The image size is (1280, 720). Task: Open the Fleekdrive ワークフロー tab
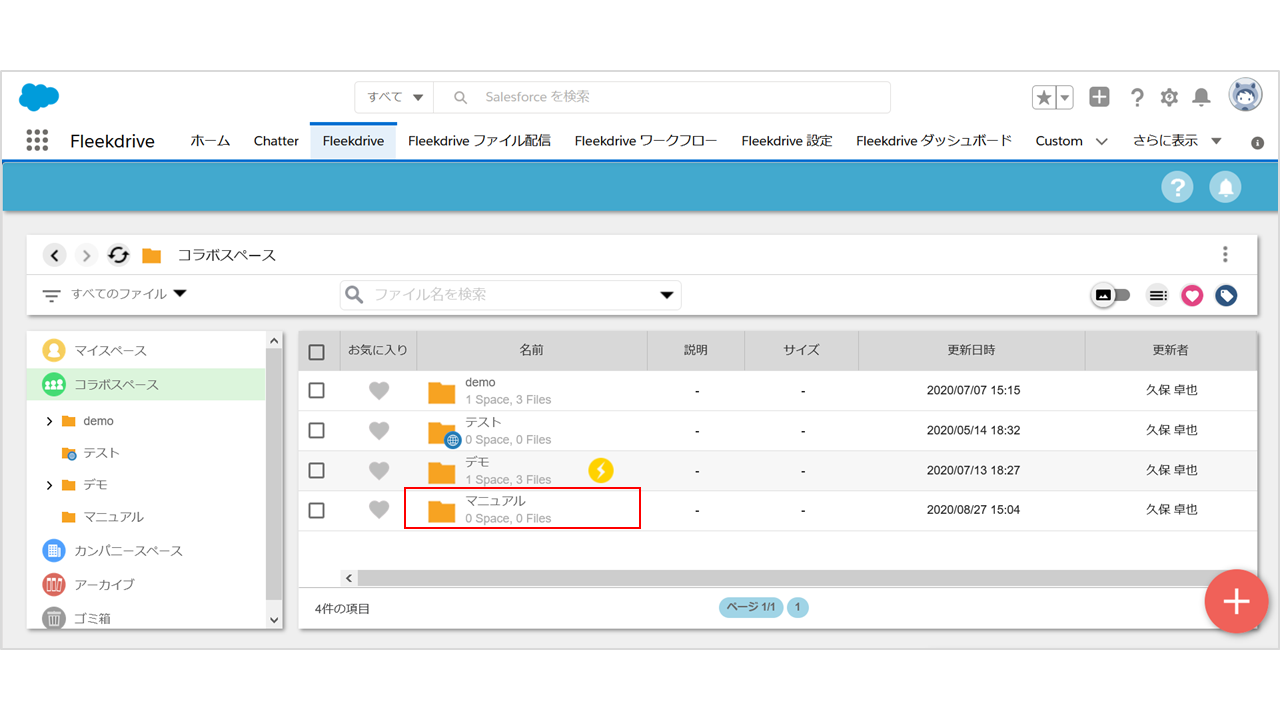pyautogui.click(x=646, y=141)
